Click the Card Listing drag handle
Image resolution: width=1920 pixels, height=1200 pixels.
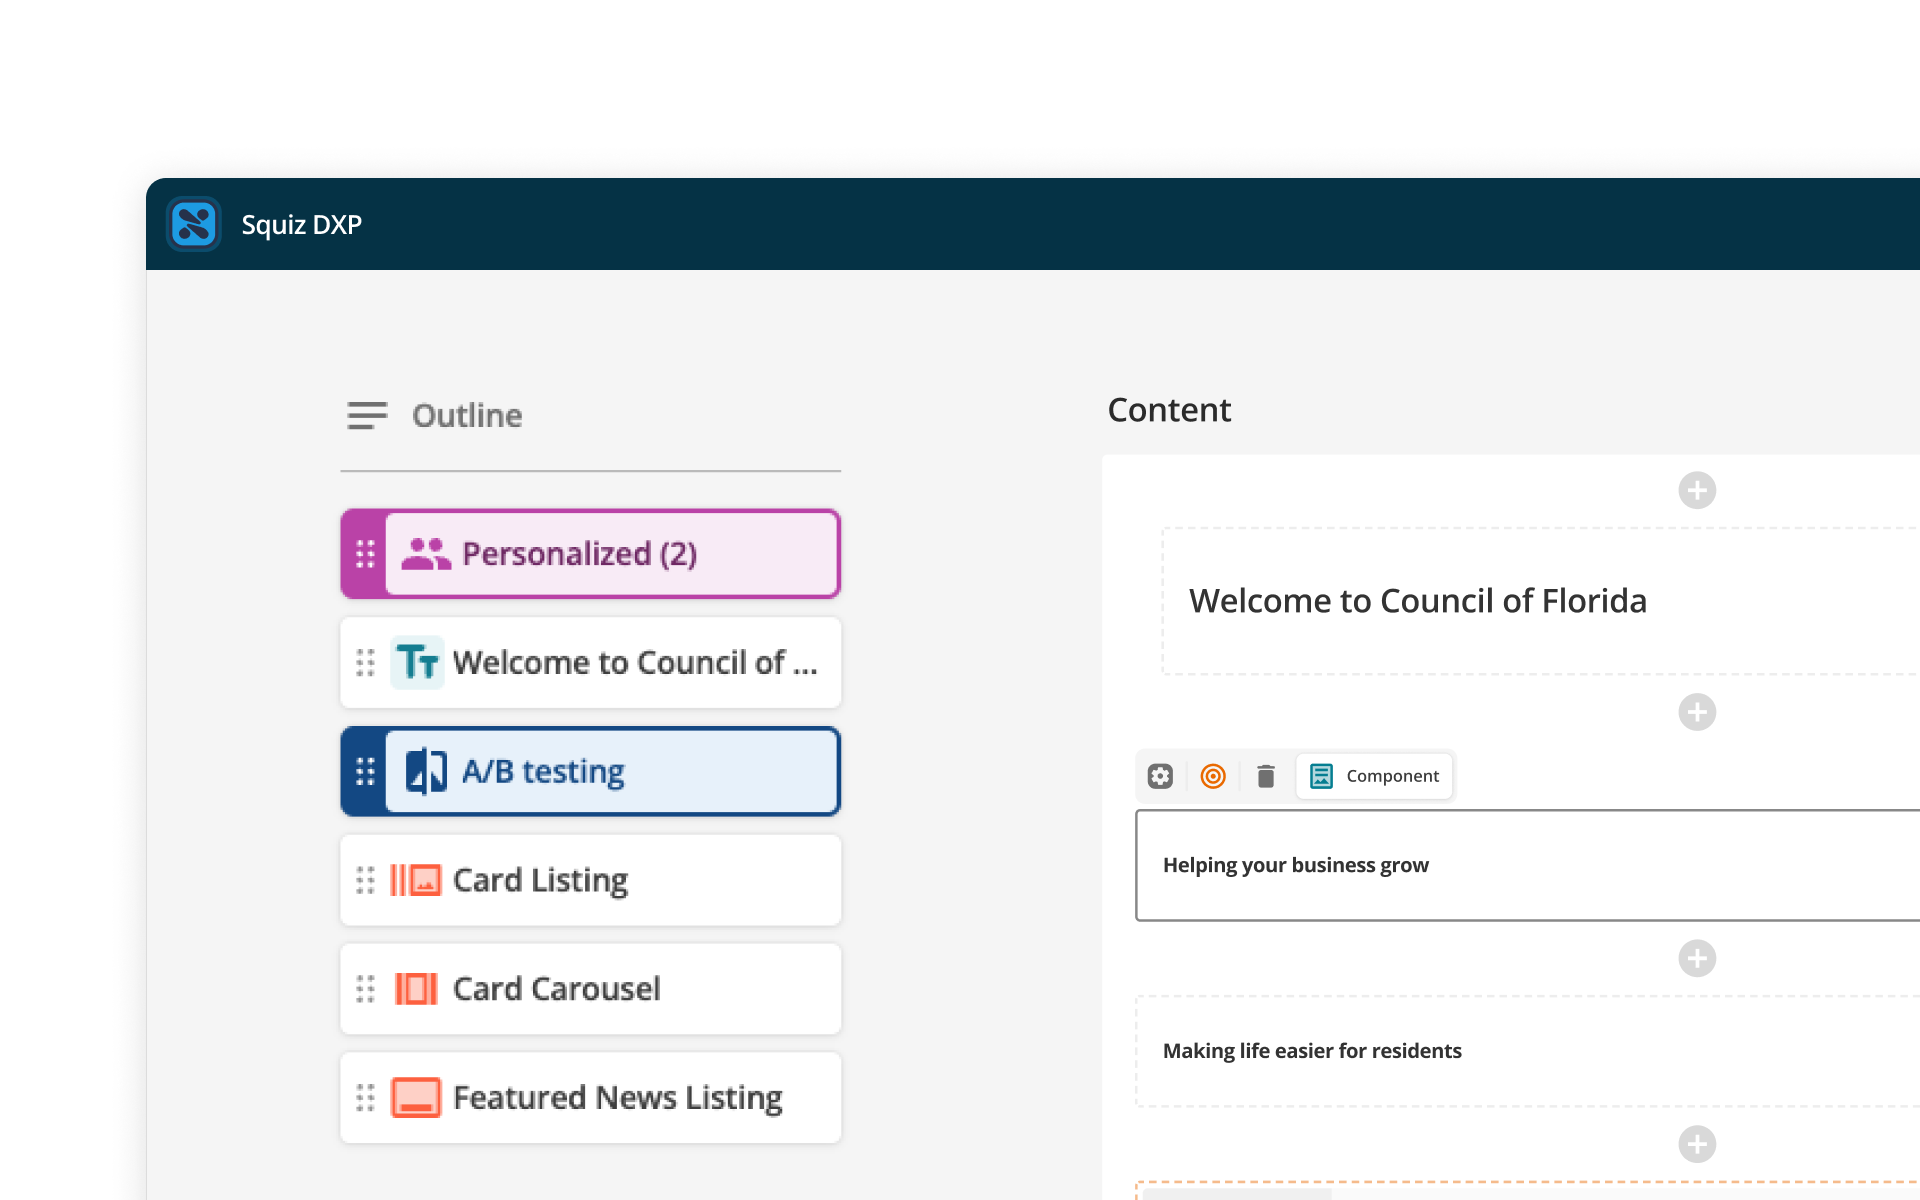click(x=365, y=880)
